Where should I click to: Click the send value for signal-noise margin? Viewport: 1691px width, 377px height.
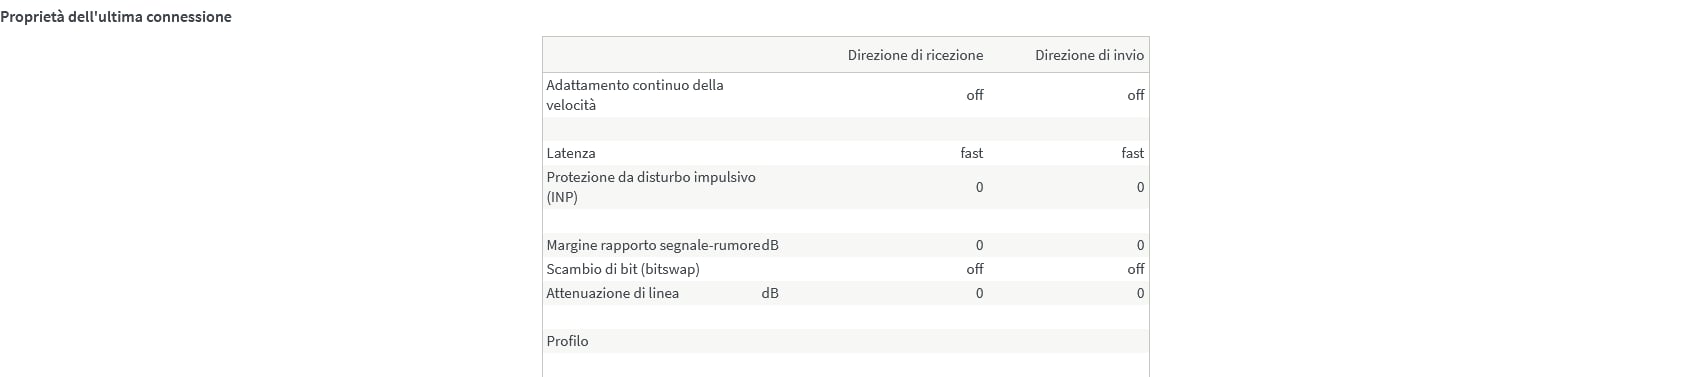(1140, 245)
